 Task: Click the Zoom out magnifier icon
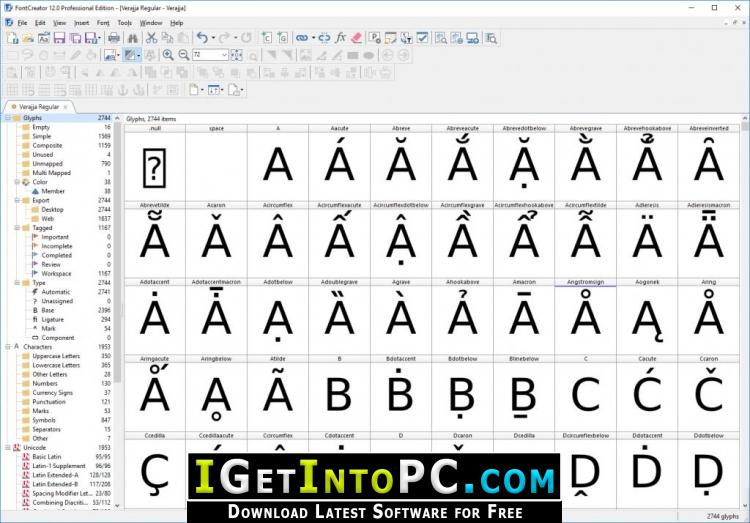click(184, 56)
